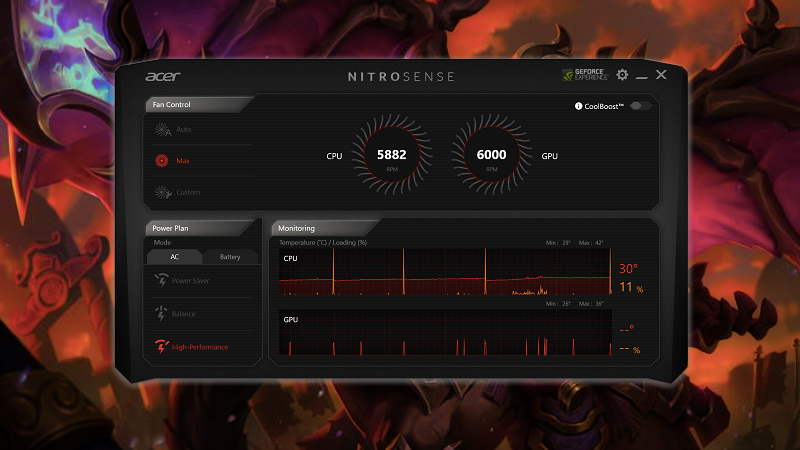800x450 pixels.
Task: Click the Acer logo
Action: pos(162,76)
